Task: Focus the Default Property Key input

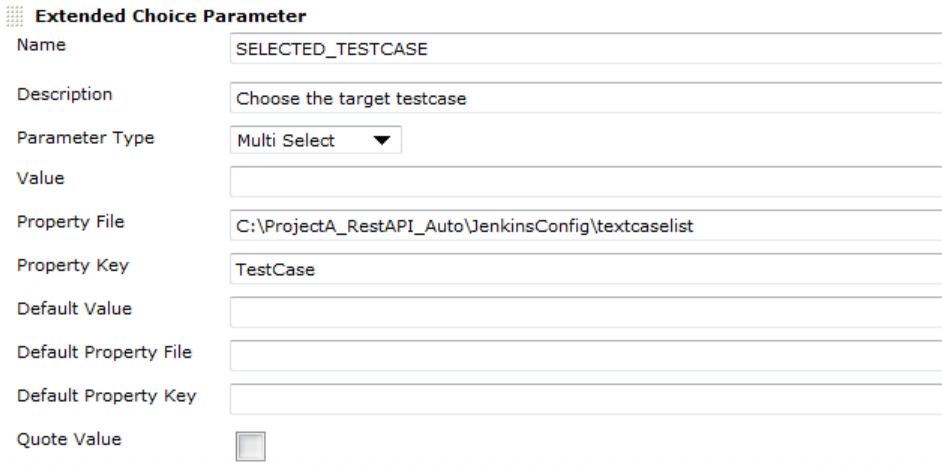Action: coord(585,398)
